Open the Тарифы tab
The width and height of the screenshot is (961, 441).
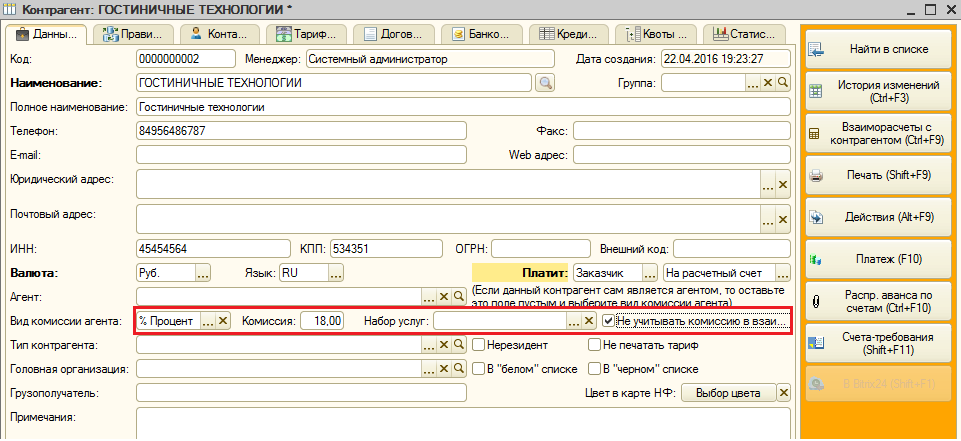307,34
